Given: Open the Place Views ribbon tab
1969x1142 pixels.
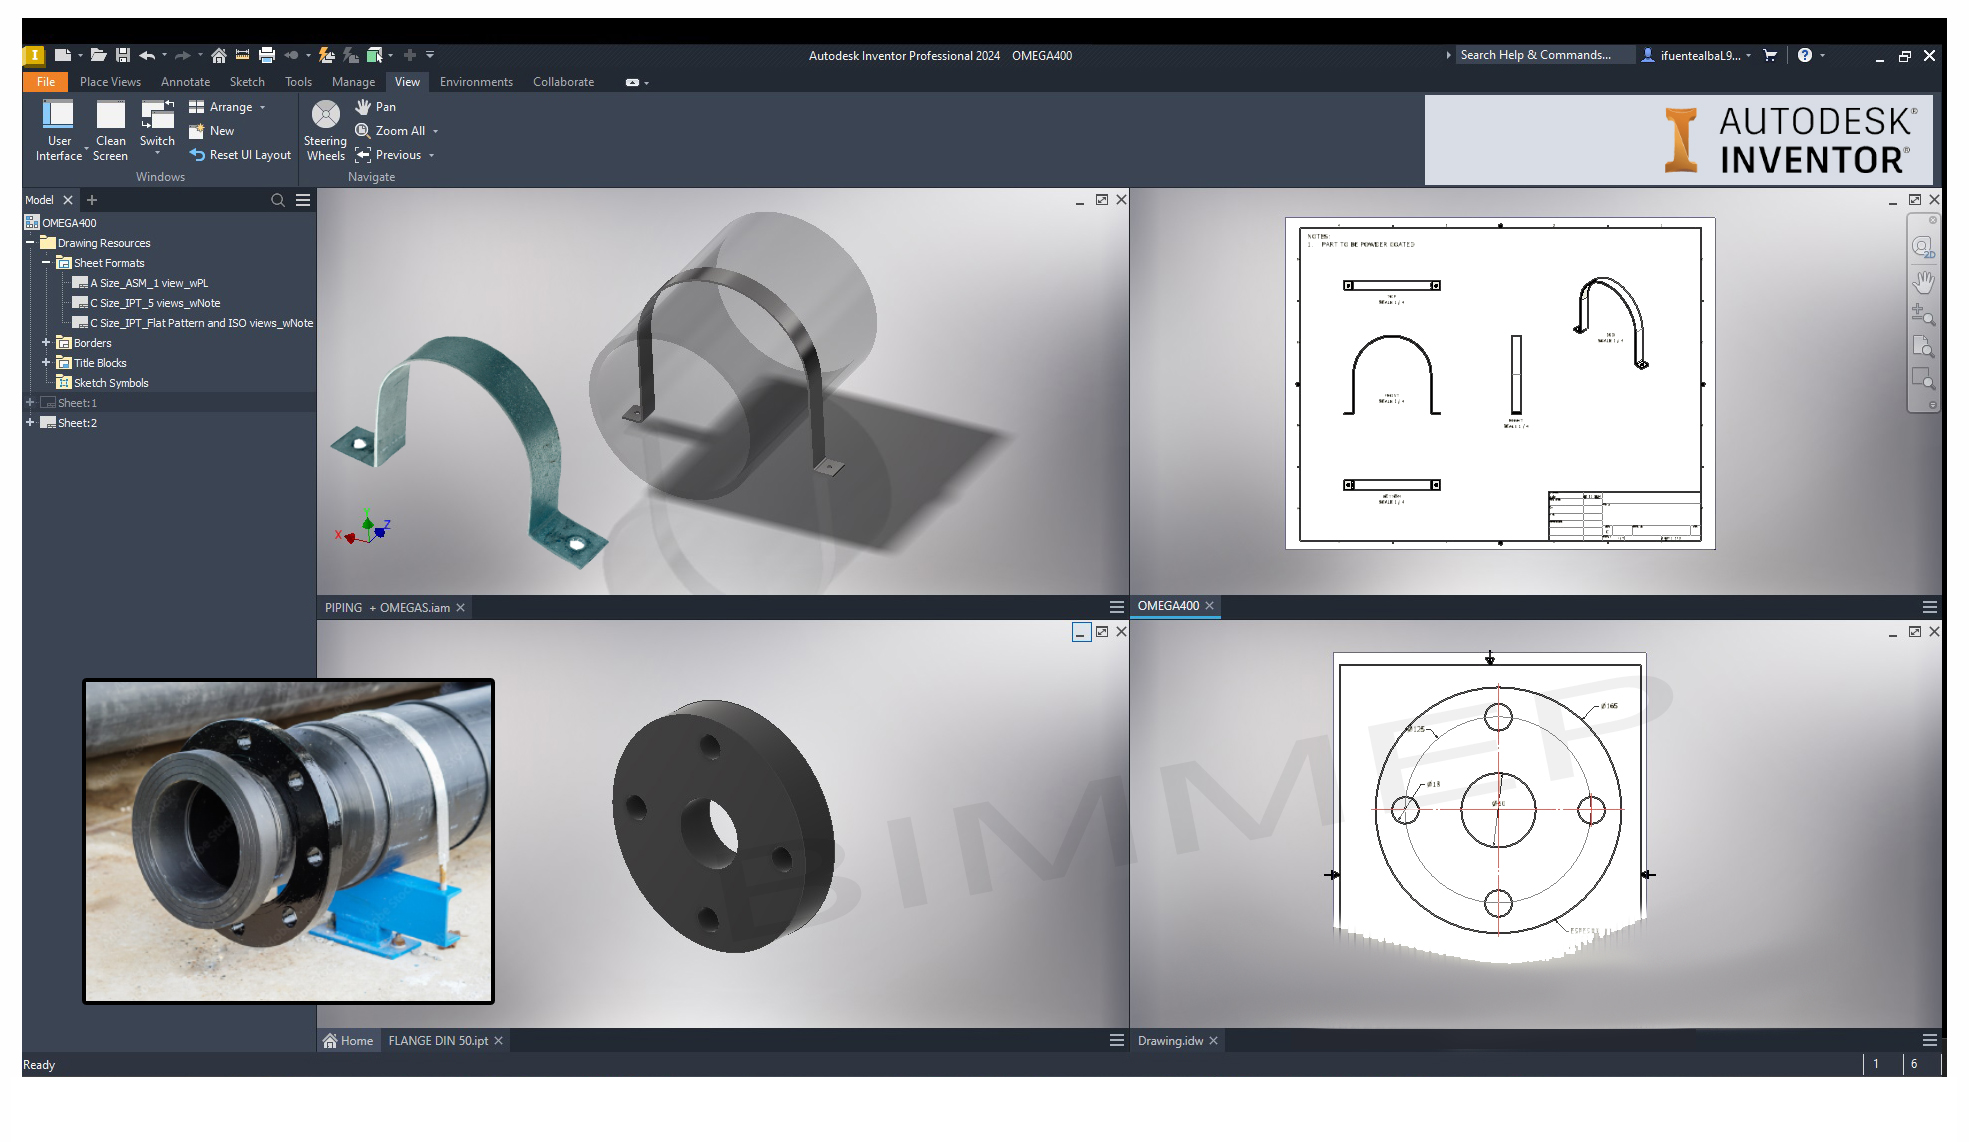Looking at the screenshot, I should (x=110, y=82).
